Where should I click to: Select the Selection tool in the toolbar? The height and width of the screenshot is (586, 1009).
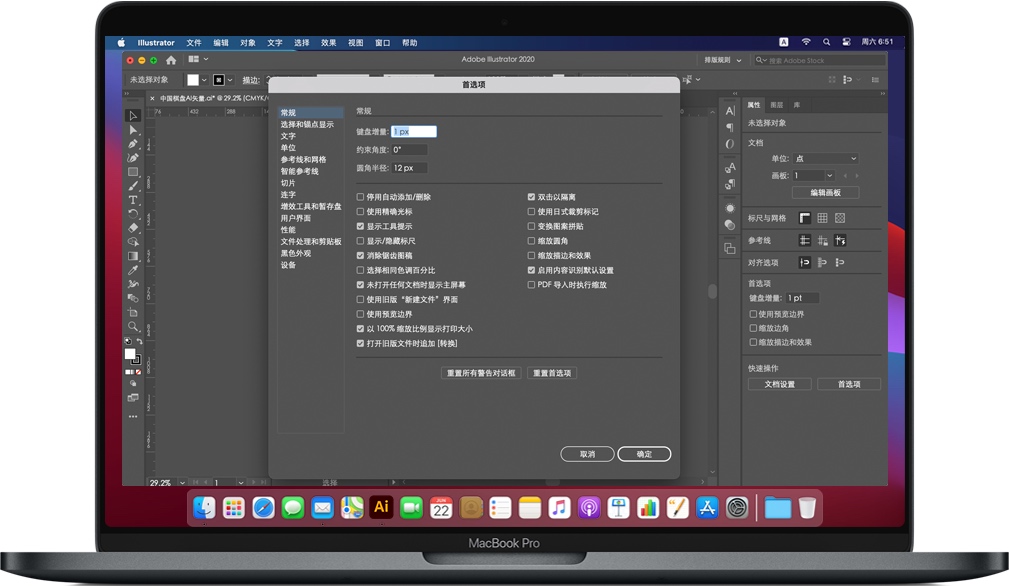[x=133, y=115]
